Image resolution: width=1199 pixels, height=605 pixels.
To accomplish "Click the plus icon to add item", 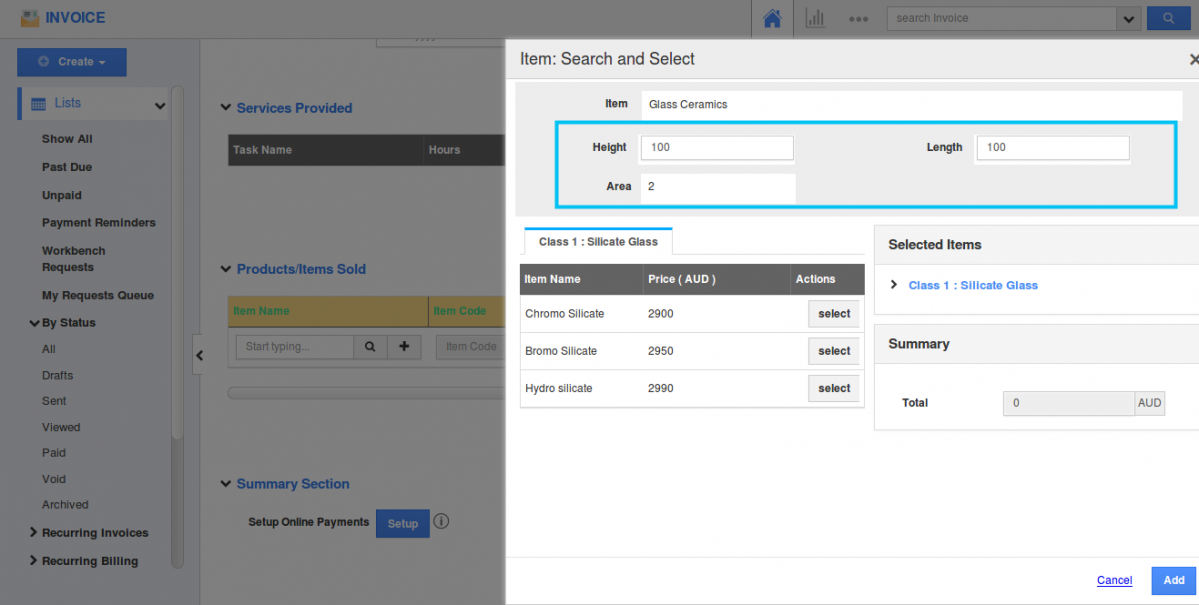I will coord(404,347).
